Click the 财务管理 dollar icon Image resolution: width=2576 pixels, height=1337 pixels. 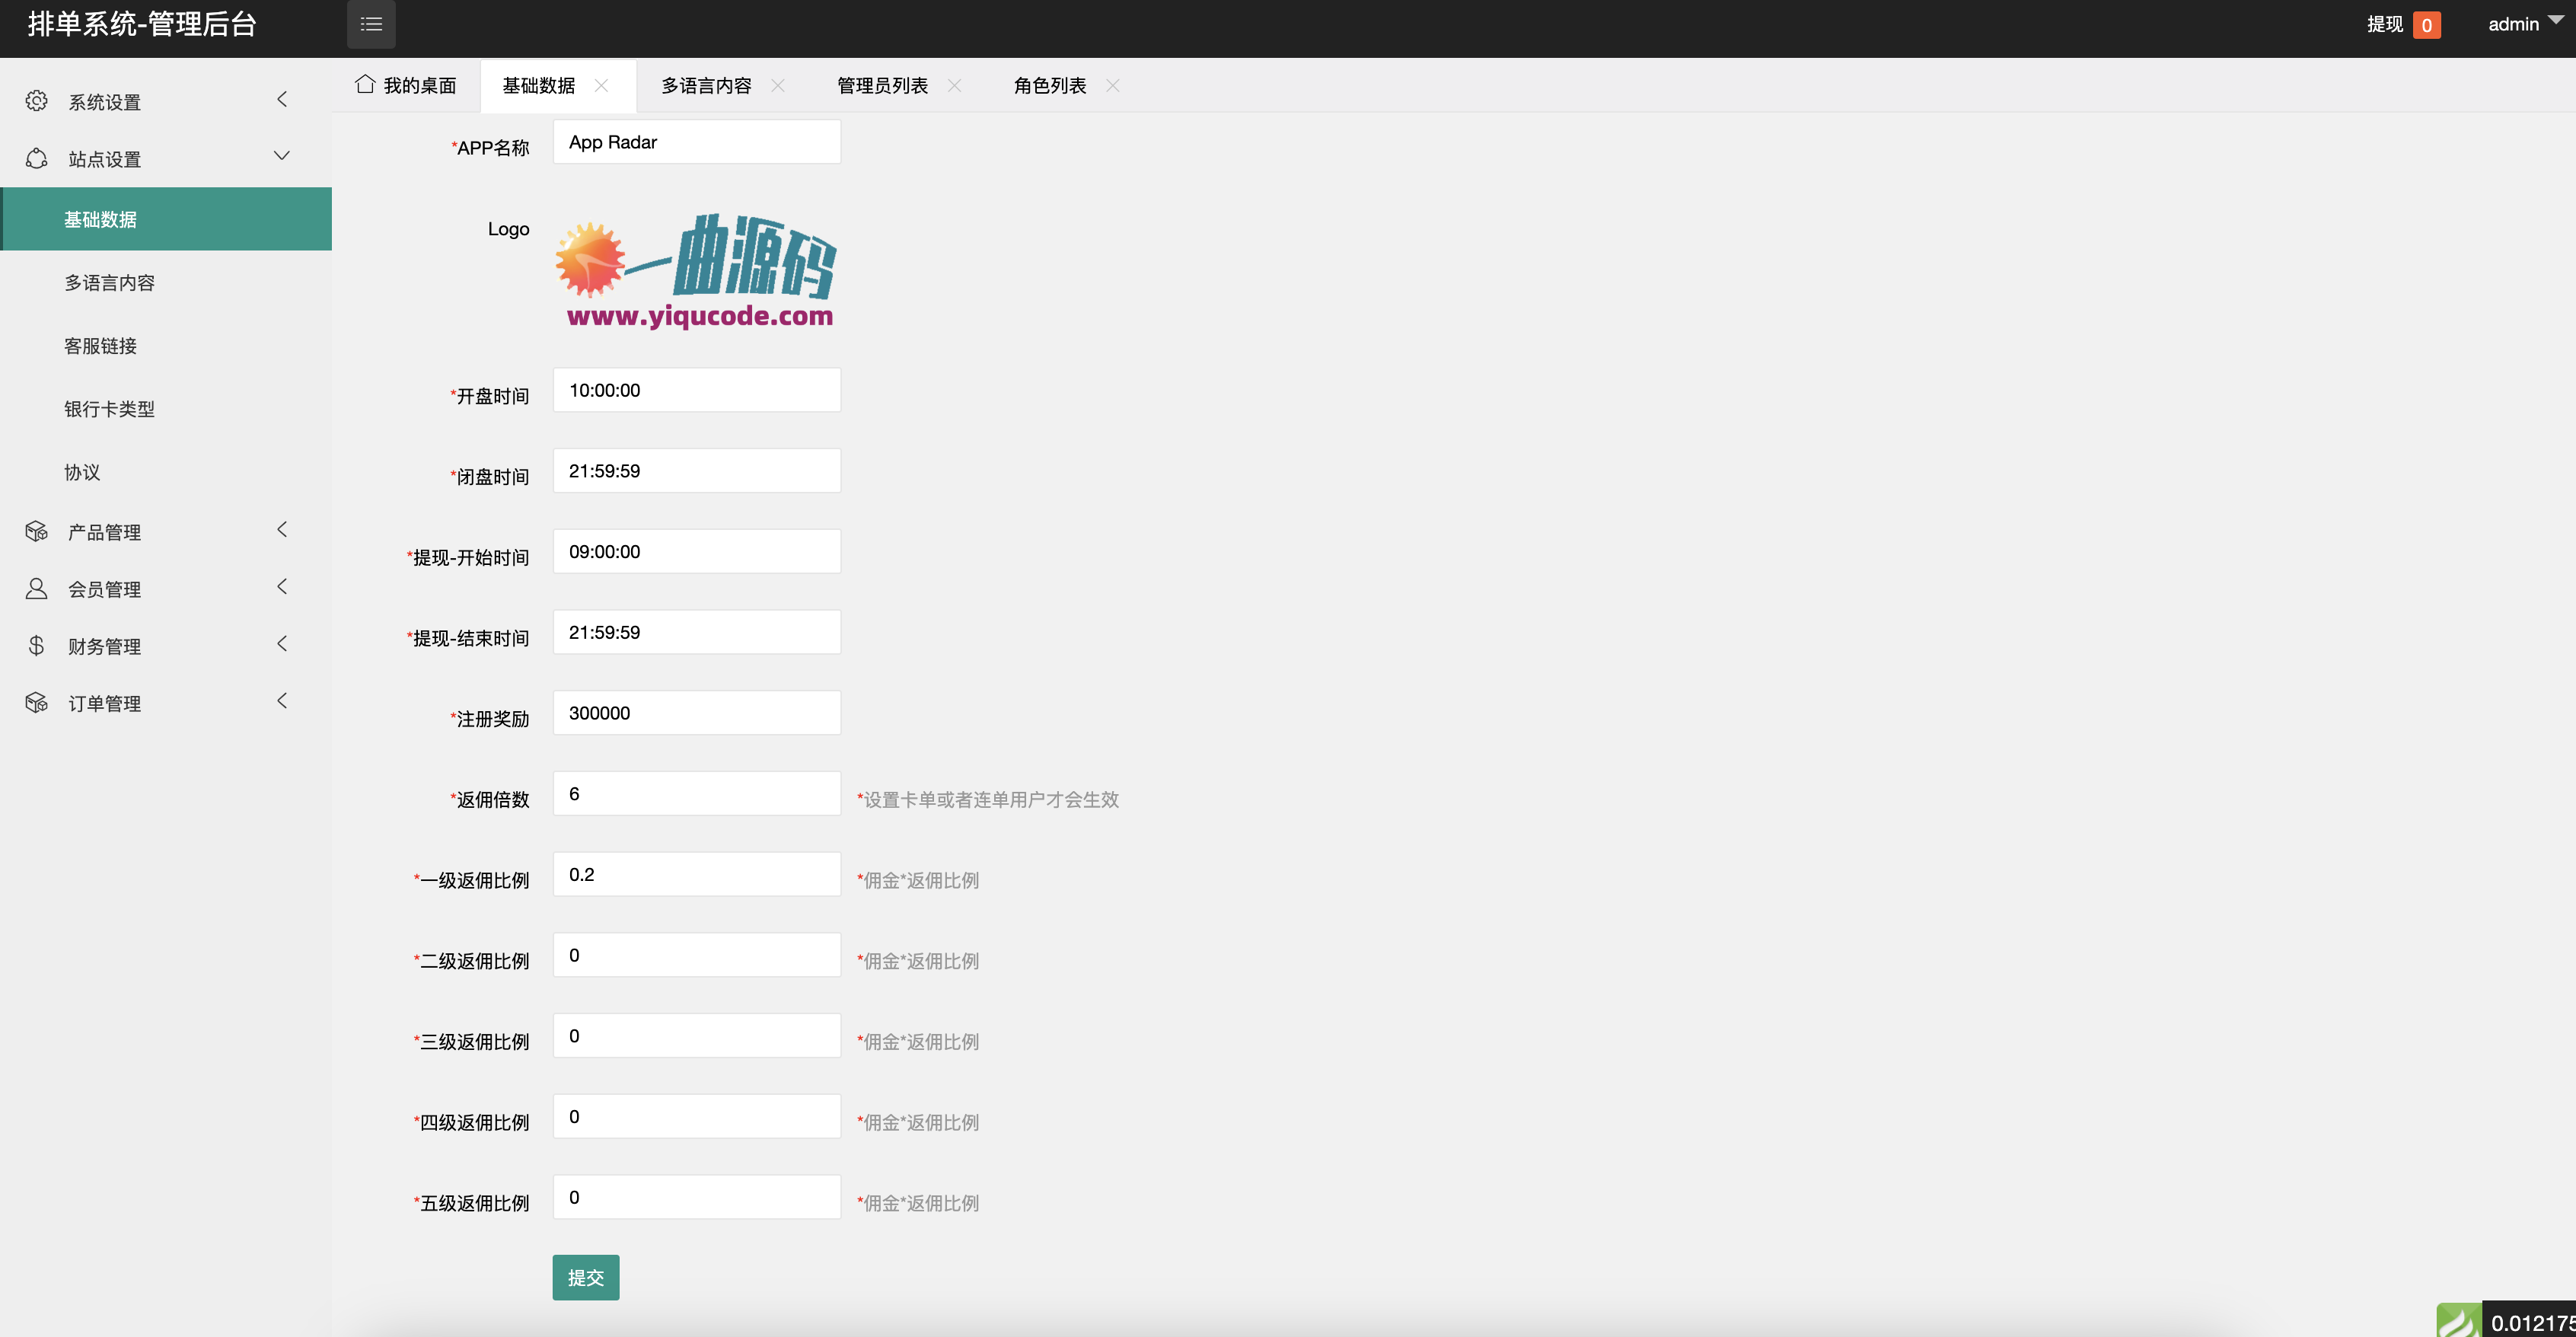coord(37,645)
